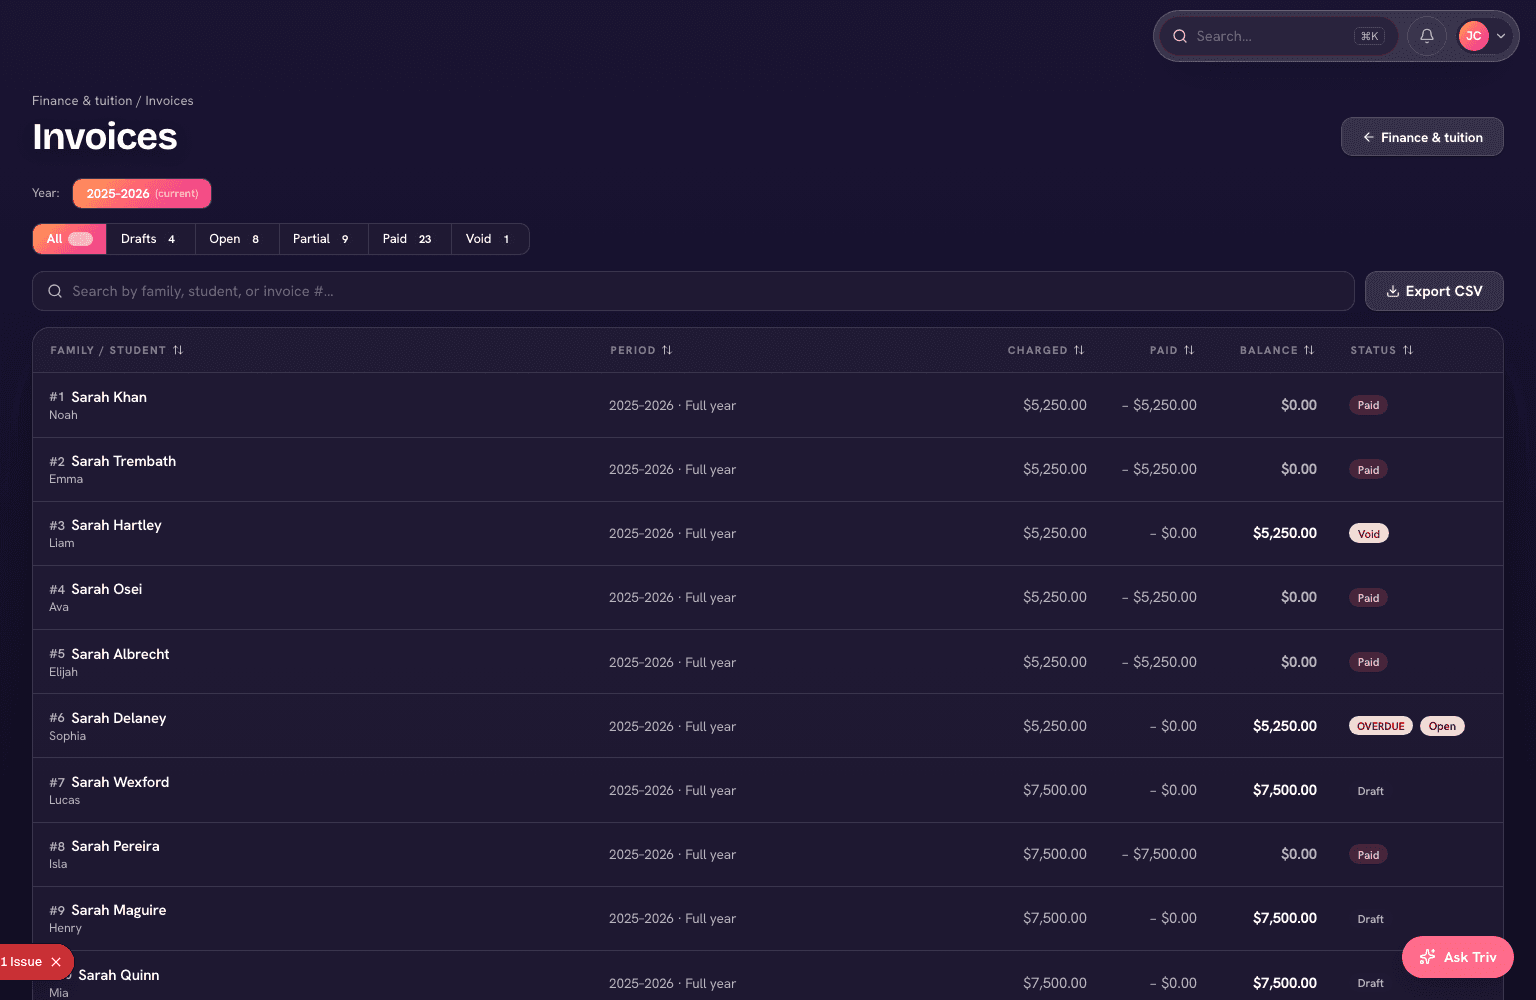
Task: Select the All filter tab
Action: 69,239
